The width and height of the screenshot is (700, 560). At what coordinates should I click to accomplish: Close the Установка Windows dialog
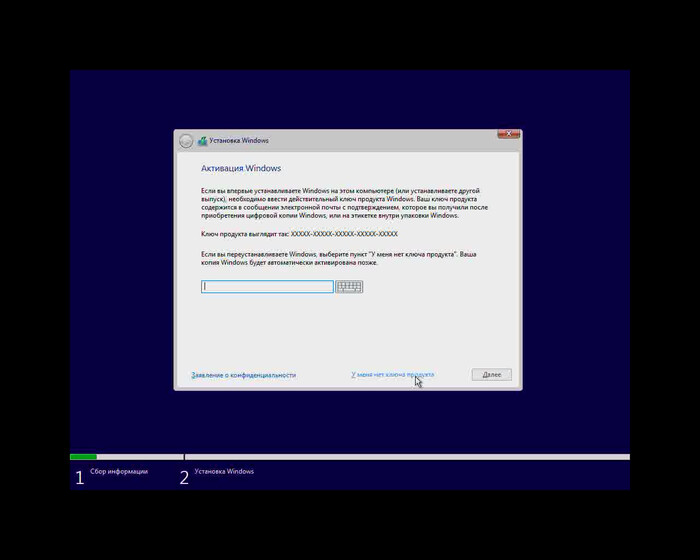(x=508, y=134)
